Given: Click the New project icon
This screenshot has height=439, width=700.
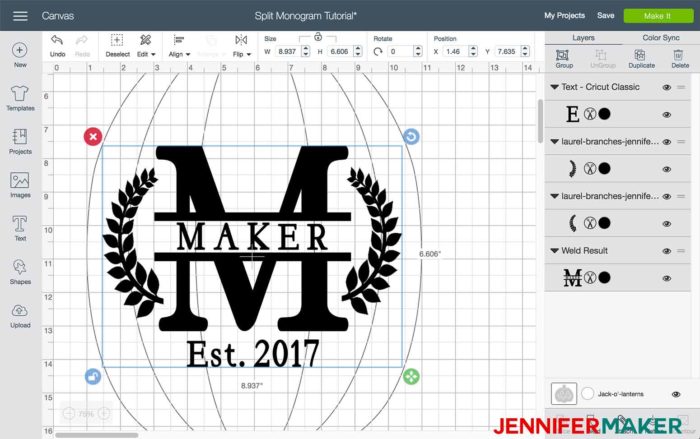Looking at the screenshot, I should click(x=20, y=50).
